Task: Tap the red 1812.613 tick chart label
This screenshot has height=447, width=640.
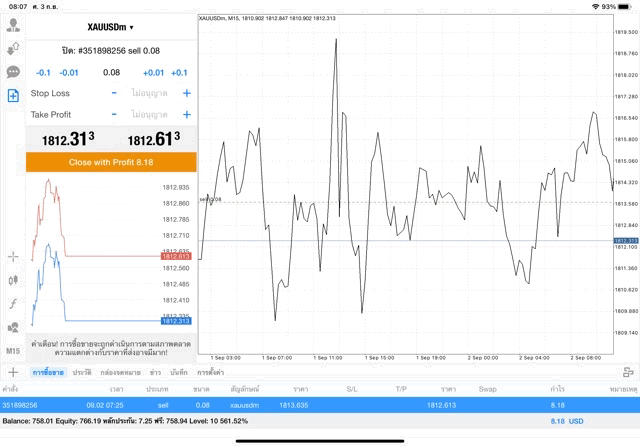Action: pos(176,256)
